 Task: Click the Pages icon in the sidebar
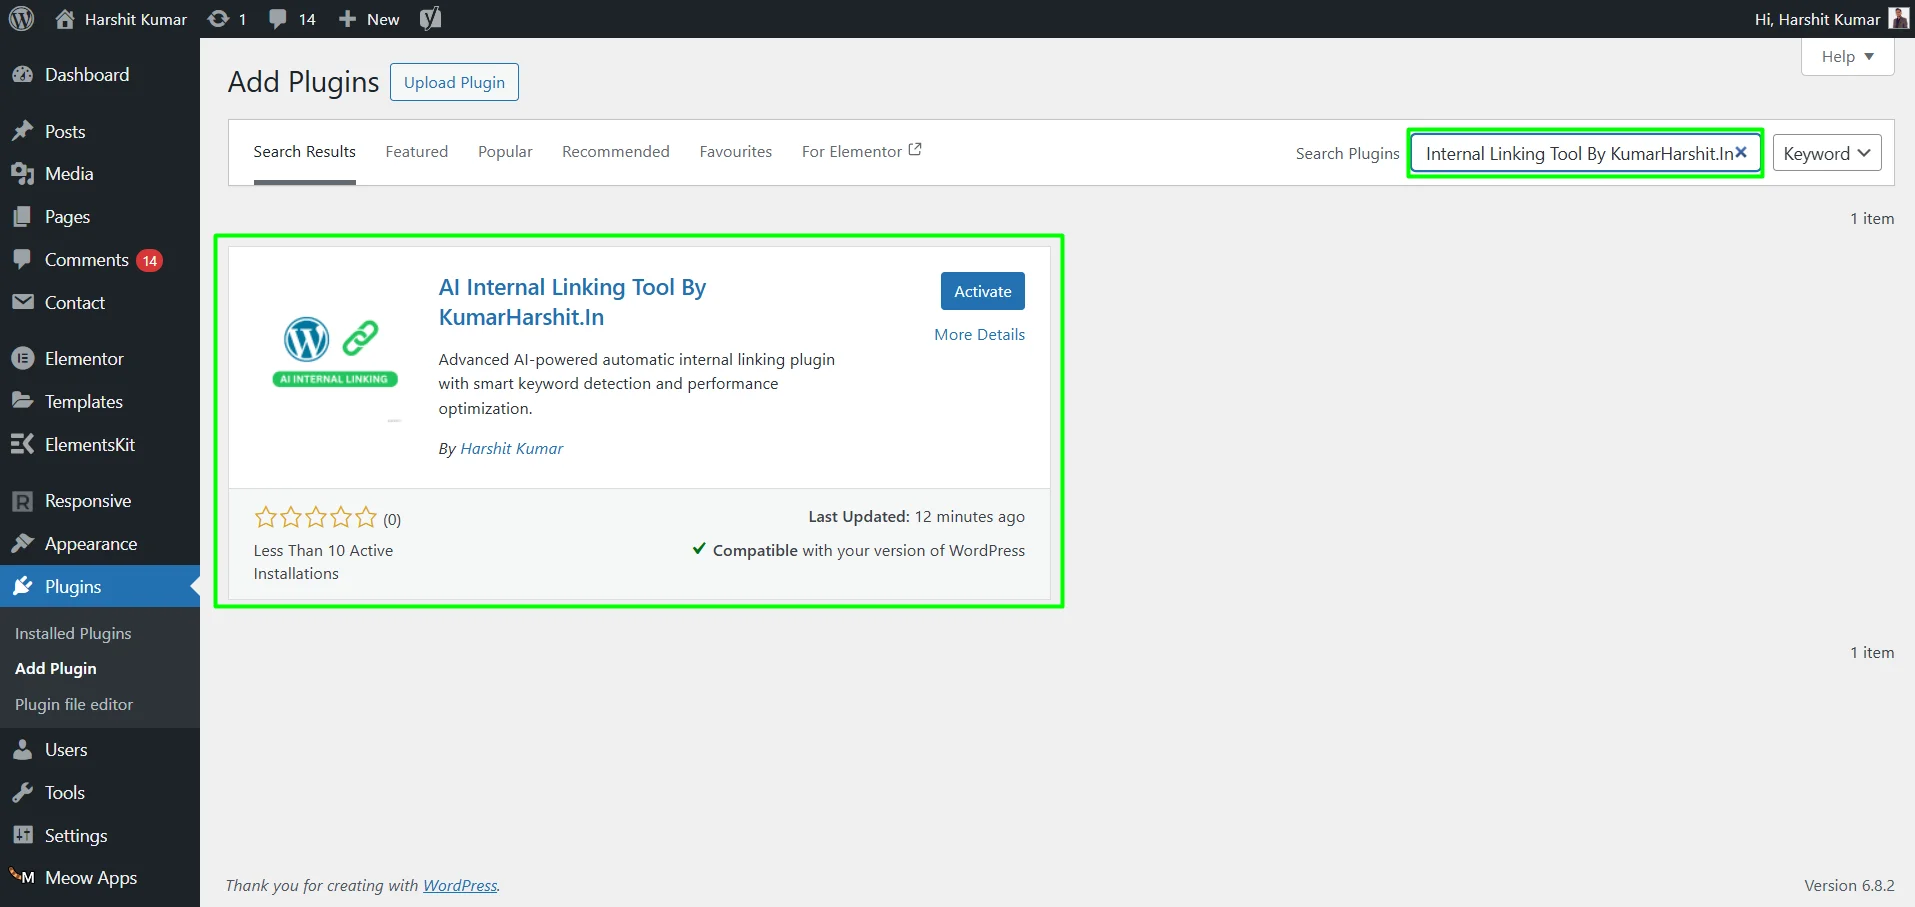pos(22,217)
